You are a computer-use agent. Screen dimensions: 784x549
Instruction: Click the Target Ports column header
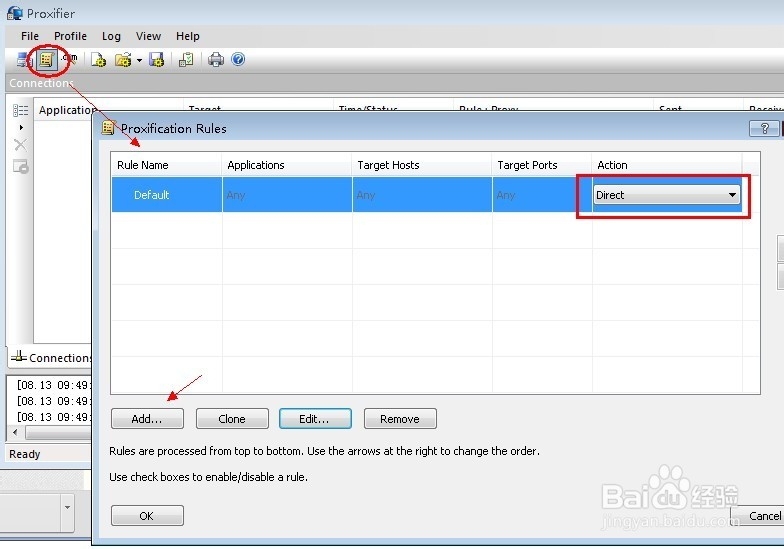pos(542,165)
